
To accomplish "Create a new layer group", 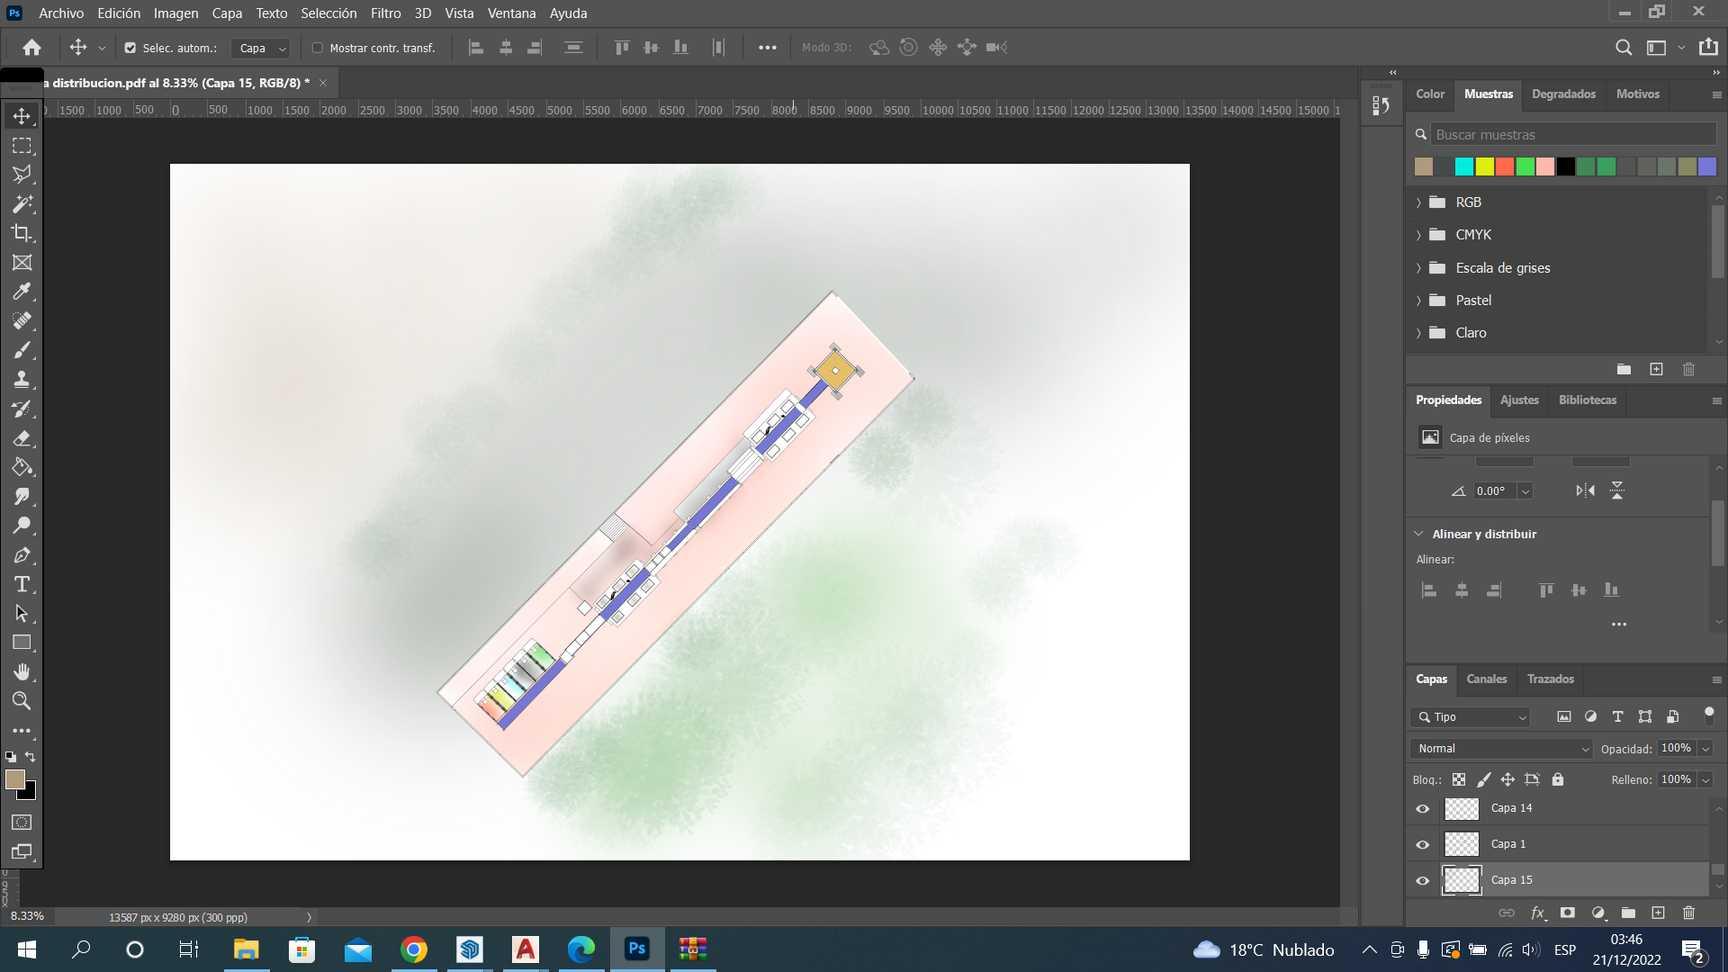I will point(1628,913).
